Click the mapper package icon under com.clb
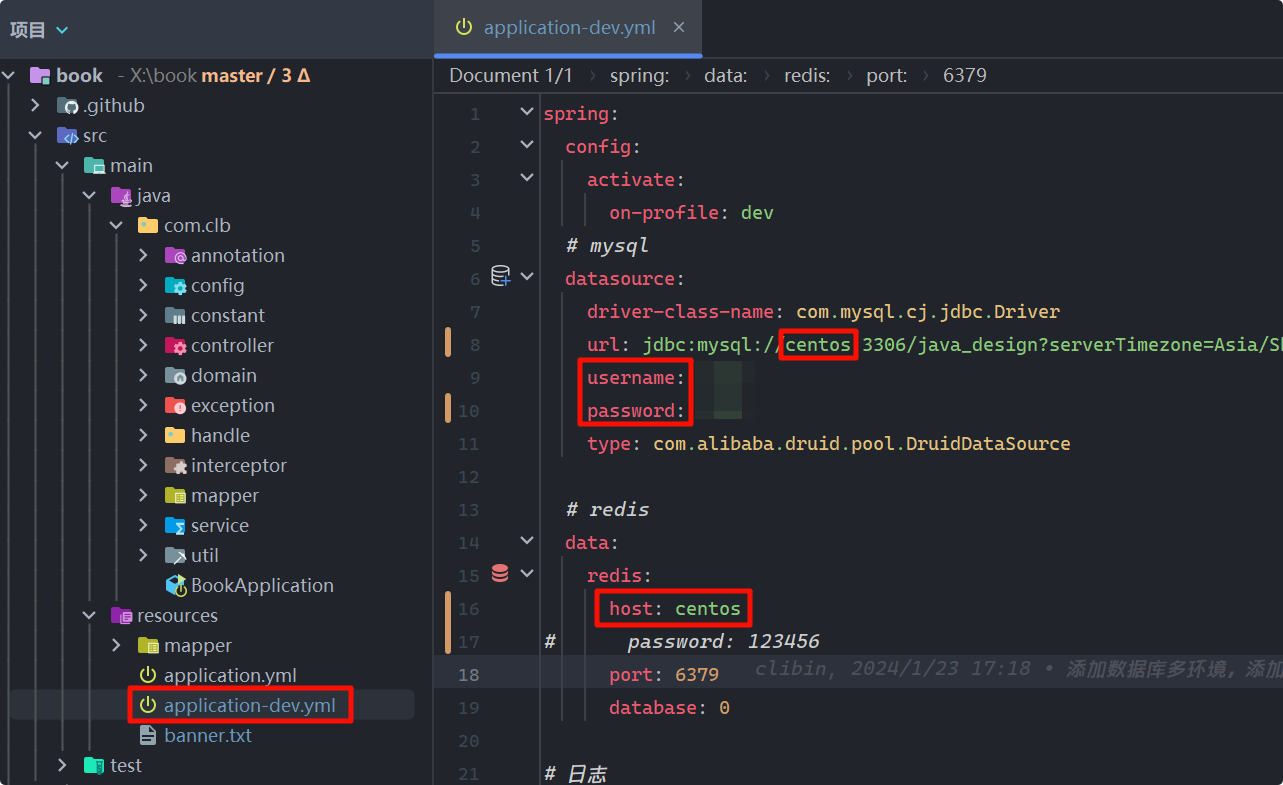 pyautogui.click(x=175, y=495)
